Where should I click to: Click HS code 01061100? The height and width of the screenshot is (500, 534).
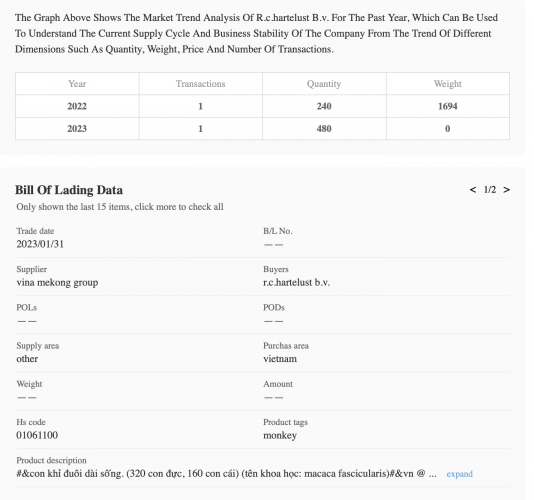point(37,435)
